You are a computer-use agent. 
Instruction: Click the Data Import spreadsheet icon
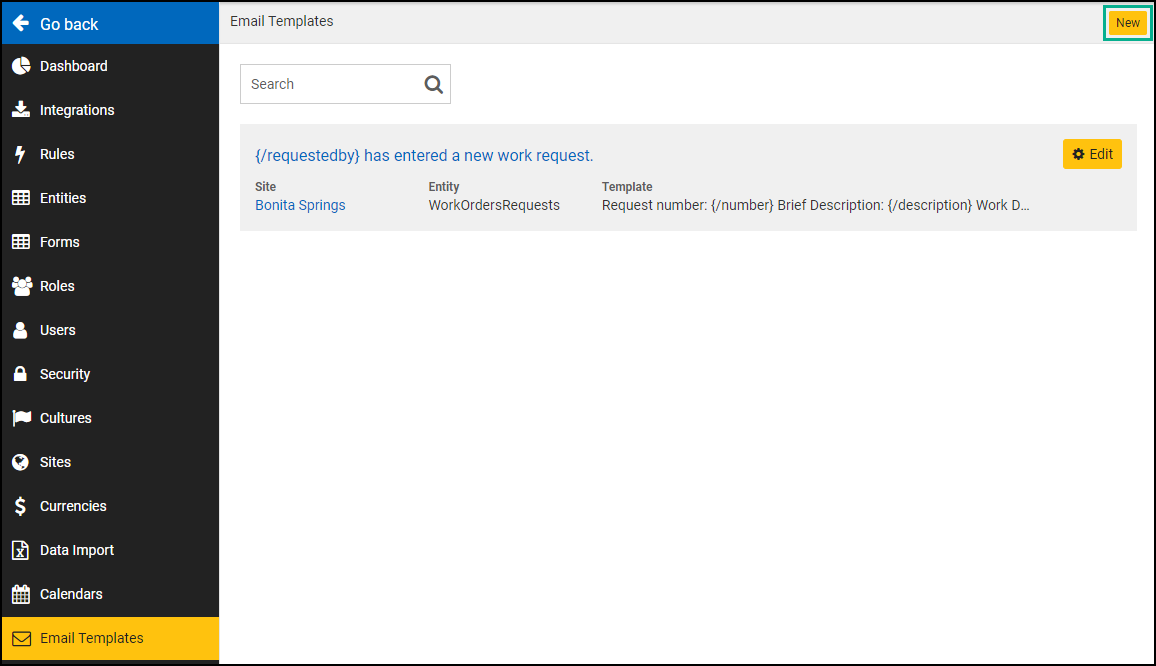pyautogui.click(x=20, y=550)
